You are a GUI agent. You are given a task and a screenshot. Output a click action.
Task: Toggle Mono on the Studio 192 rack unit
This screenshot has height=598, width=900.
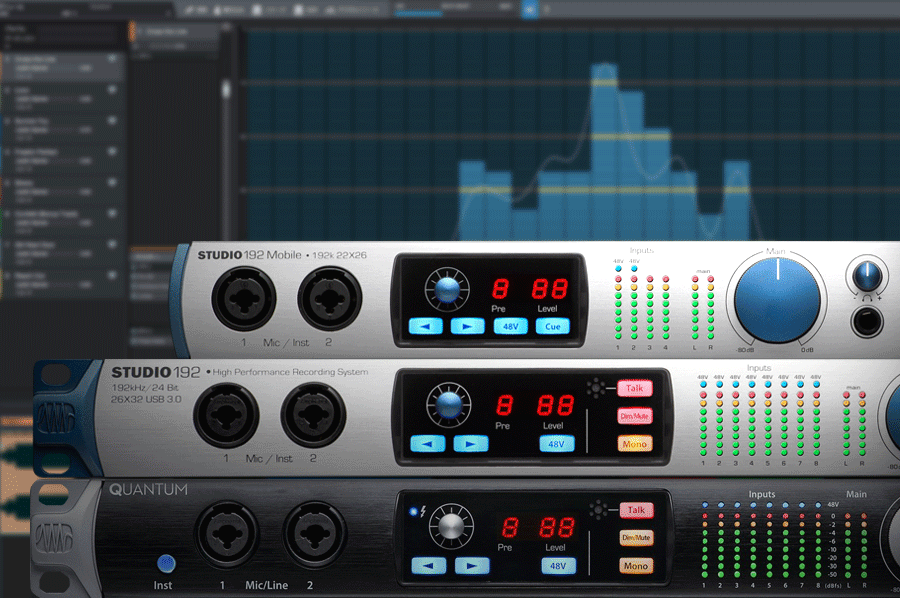(x=634, y=444)
